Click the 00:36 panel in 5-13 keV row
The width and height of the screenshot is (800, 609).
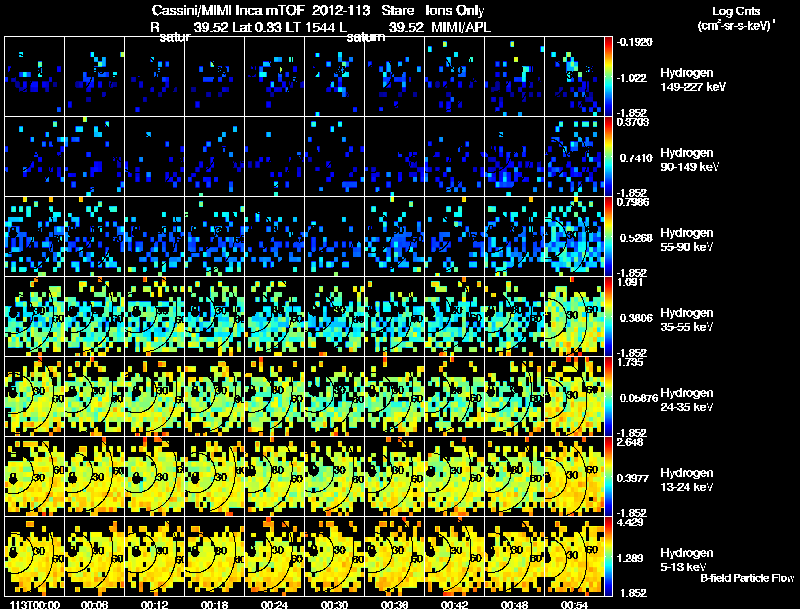(394, 556)
